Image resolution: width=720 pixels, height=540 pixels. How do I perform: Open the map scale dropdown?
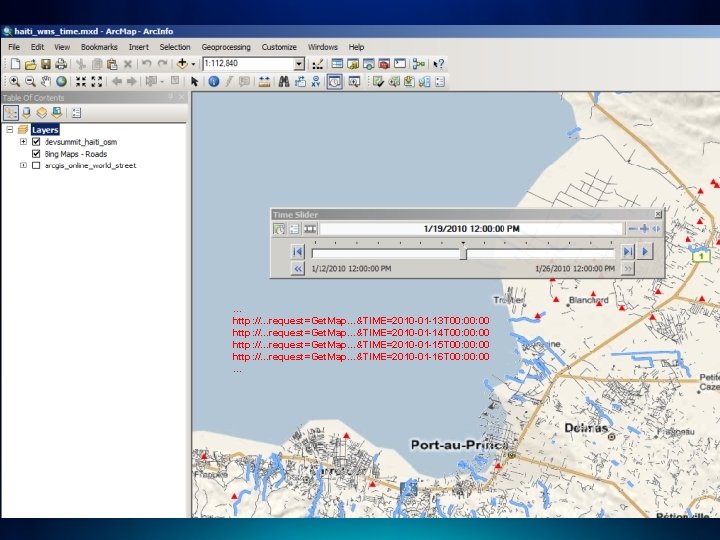click(298, 64)
